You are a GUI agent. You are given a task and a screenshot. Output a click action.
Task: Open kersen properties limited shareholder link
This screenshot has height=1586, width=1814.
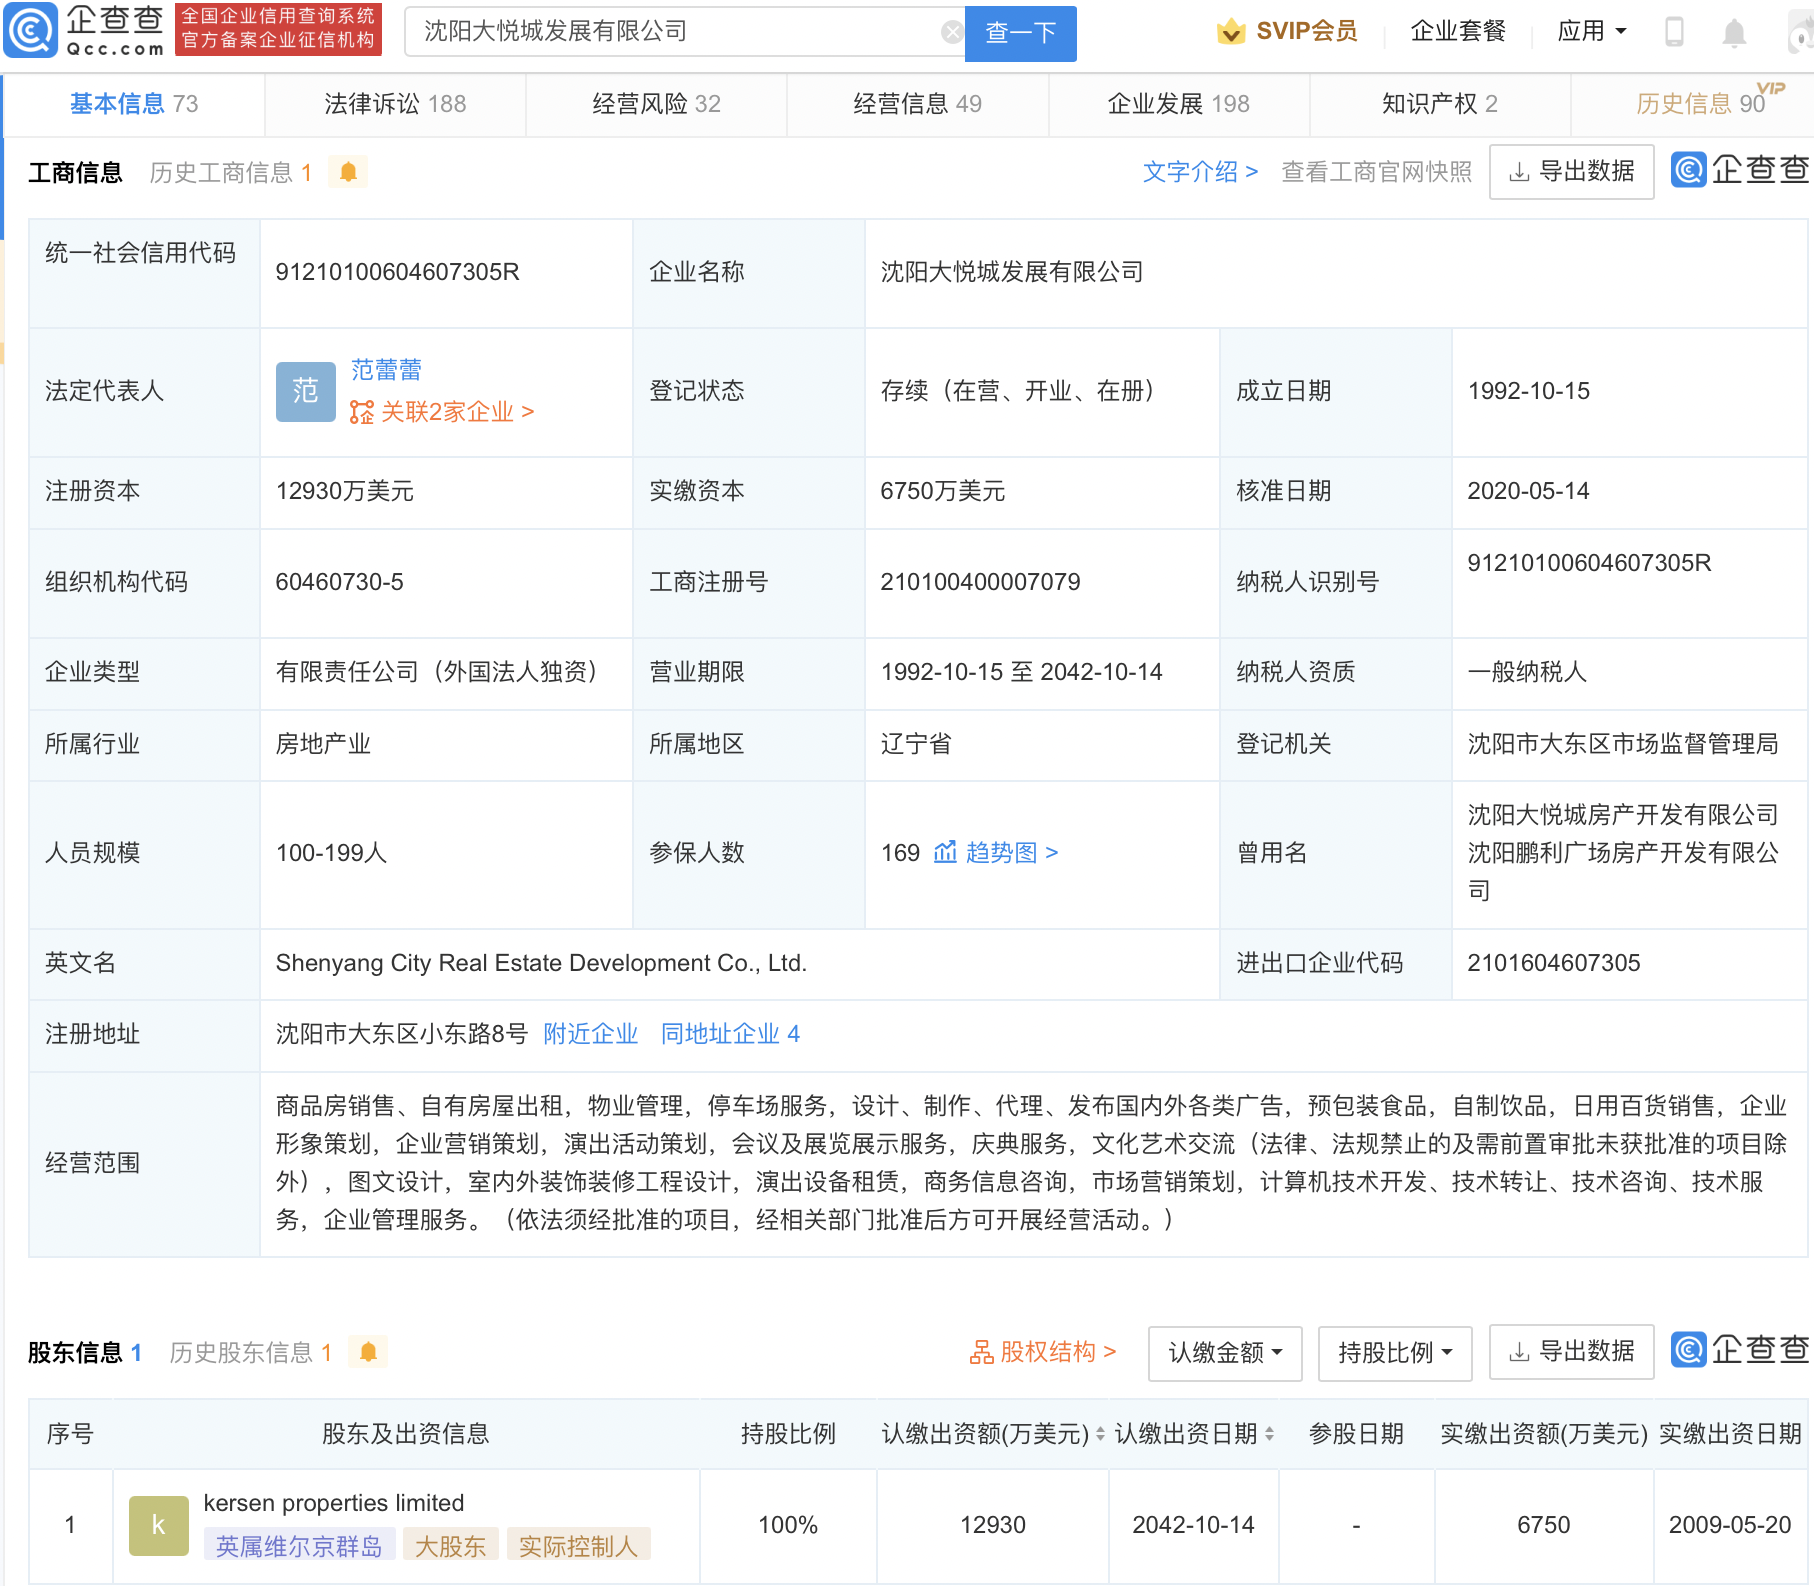pos(334,1503)
